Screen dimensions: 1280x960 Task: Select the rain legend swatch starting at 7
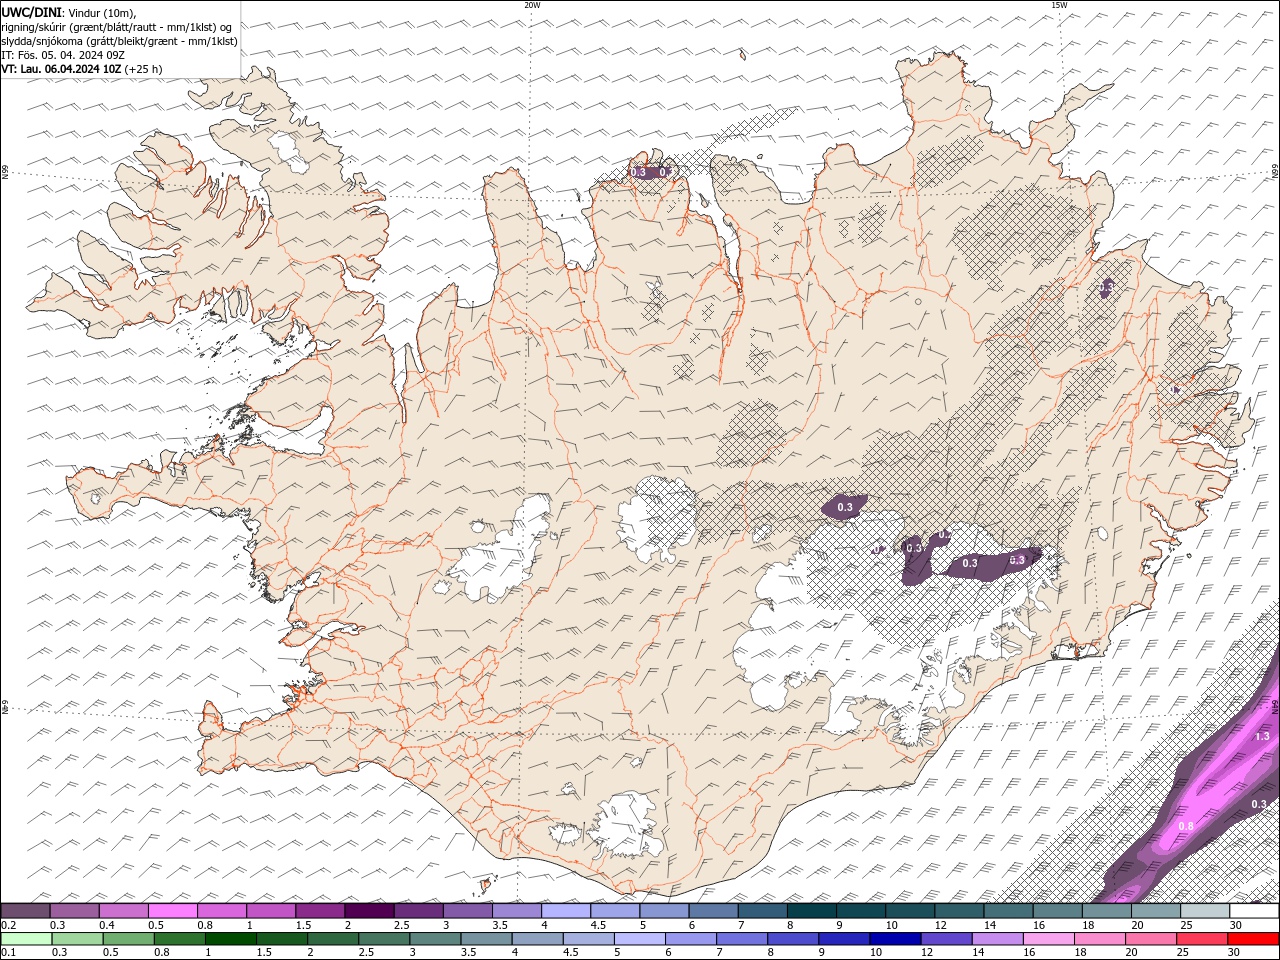(741, 939)
